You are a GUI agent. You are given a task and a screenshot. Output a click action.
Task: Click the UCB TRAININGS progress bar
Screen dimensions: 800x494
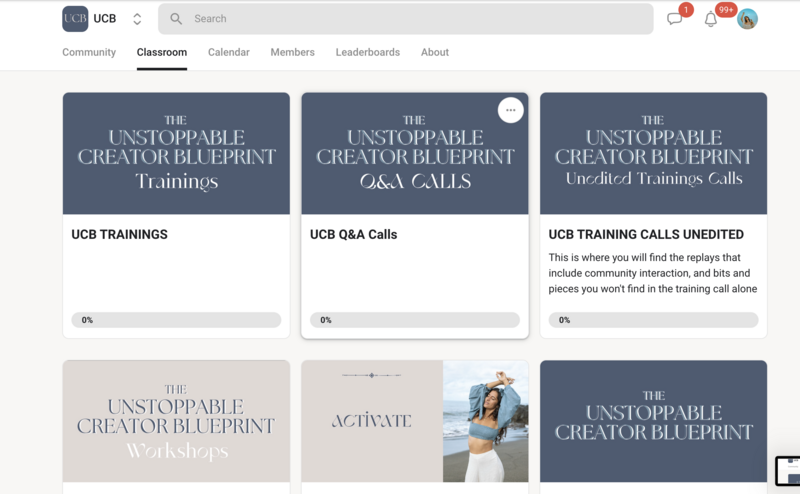[x=176, y=320]
